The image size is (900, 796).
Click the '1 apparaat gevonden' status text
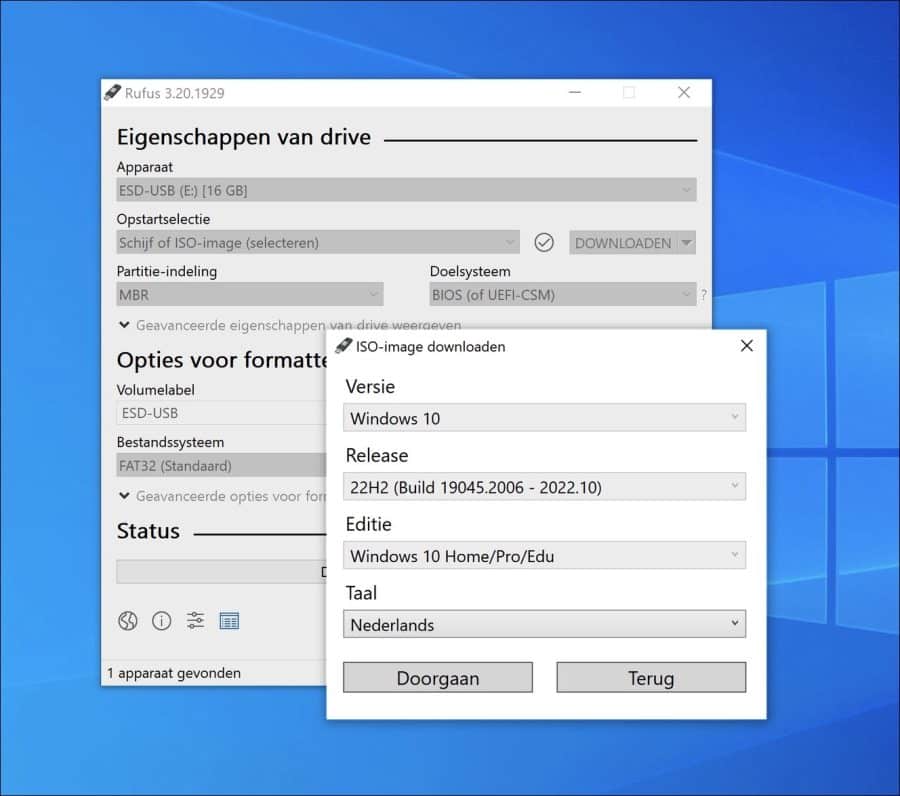click(174, 673)
